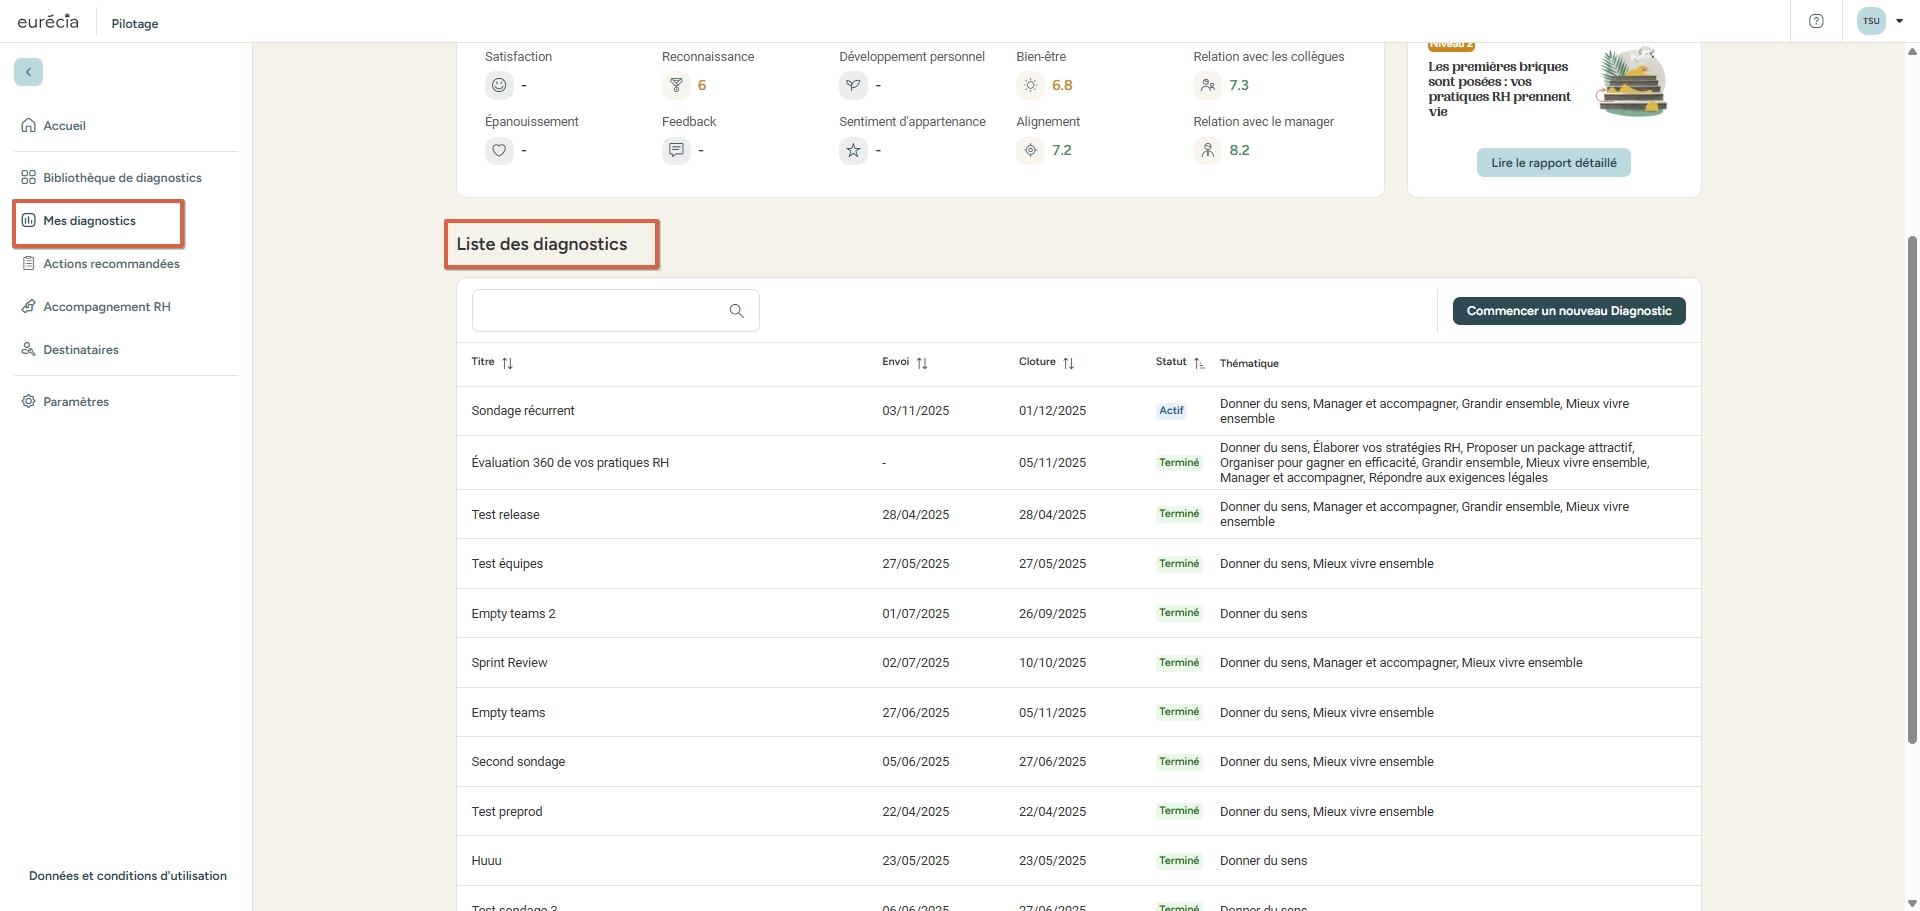Click Commencer un nouveau Diagnostic button

(x=1568, y=311)
